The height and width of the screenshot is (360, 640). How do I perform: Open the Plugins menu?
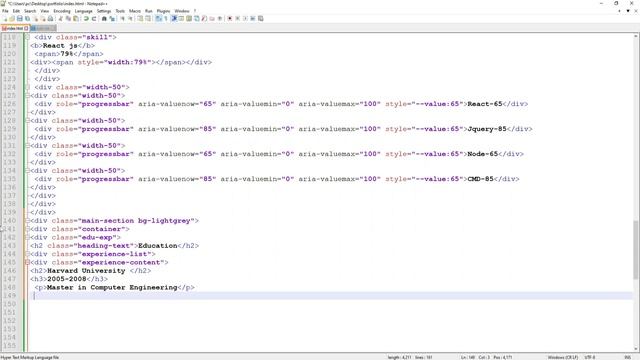tap(163, 11)
